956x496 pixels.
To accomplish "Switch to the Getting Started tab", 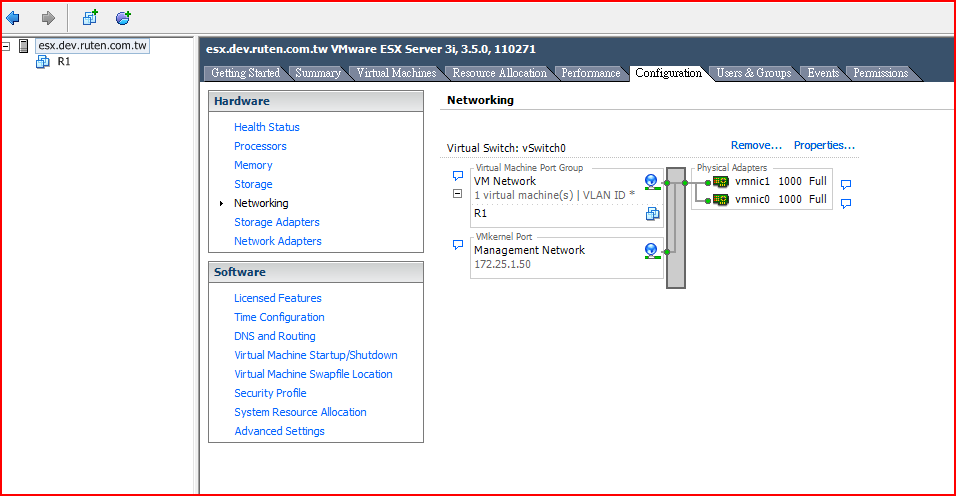I will click(x=245, y=73).
